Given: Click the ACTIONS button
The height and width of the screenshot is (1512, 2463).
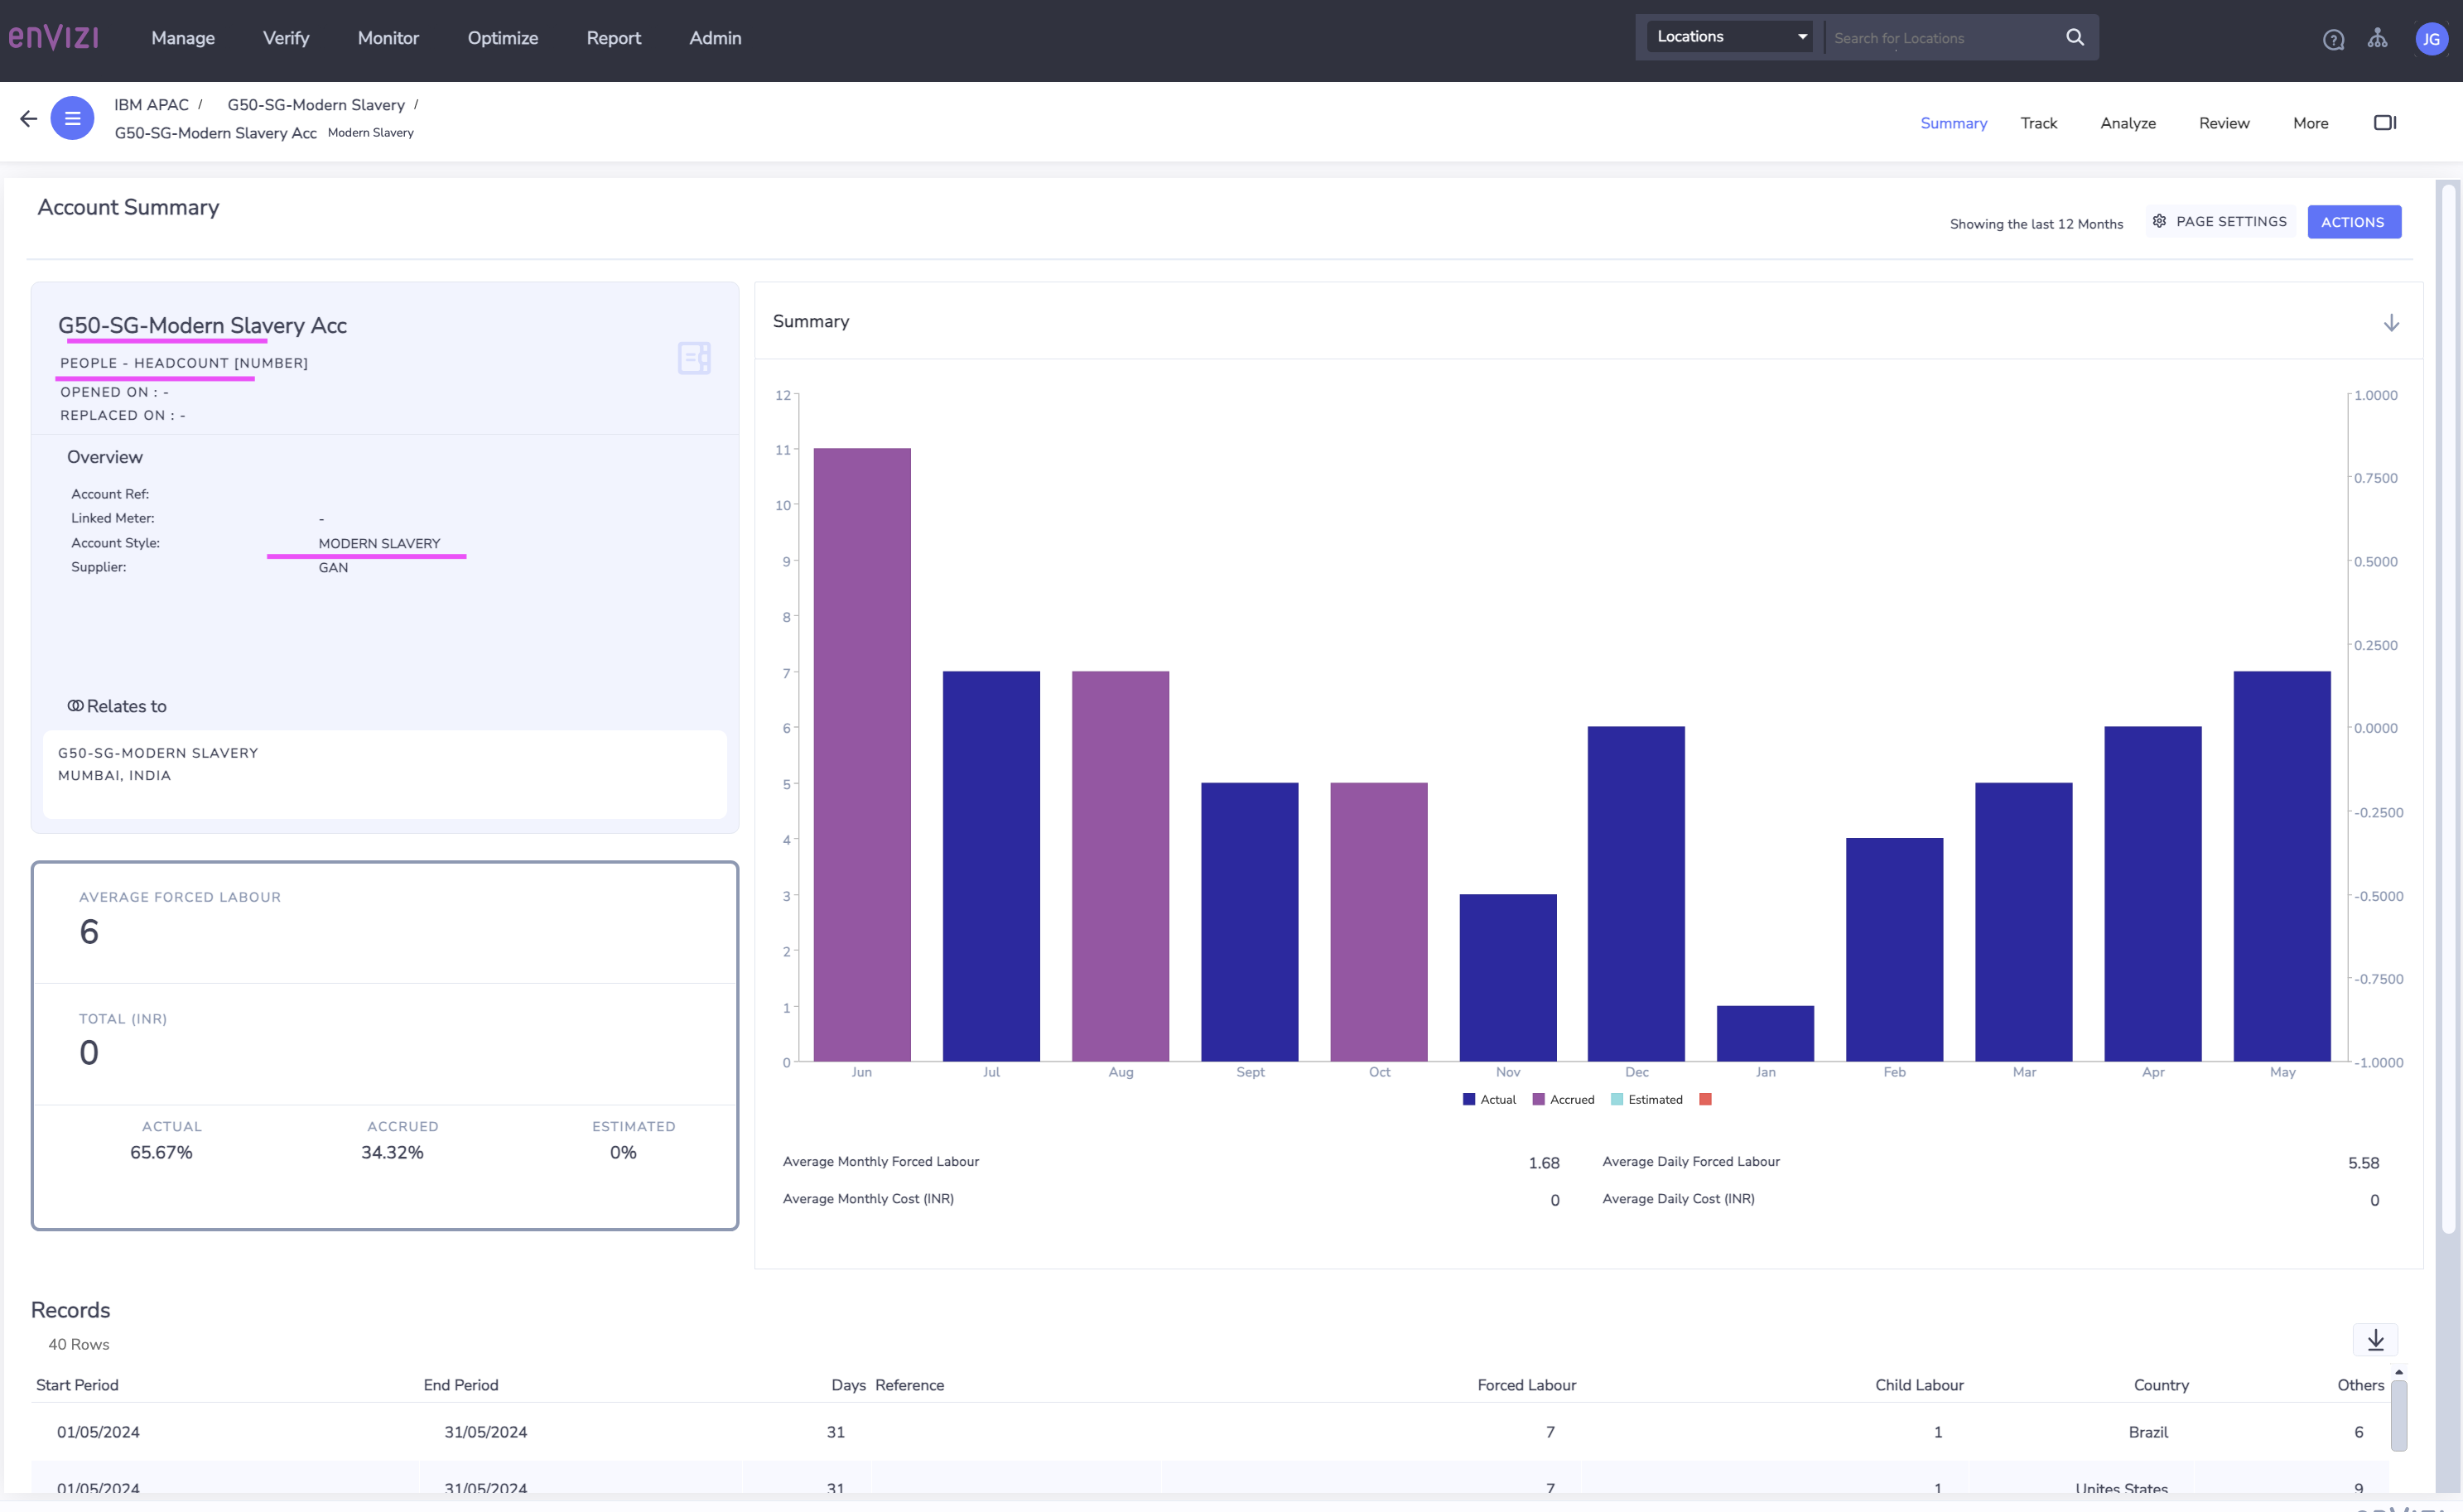Looking at the screenshot, I should click(x=2354, y=221).
